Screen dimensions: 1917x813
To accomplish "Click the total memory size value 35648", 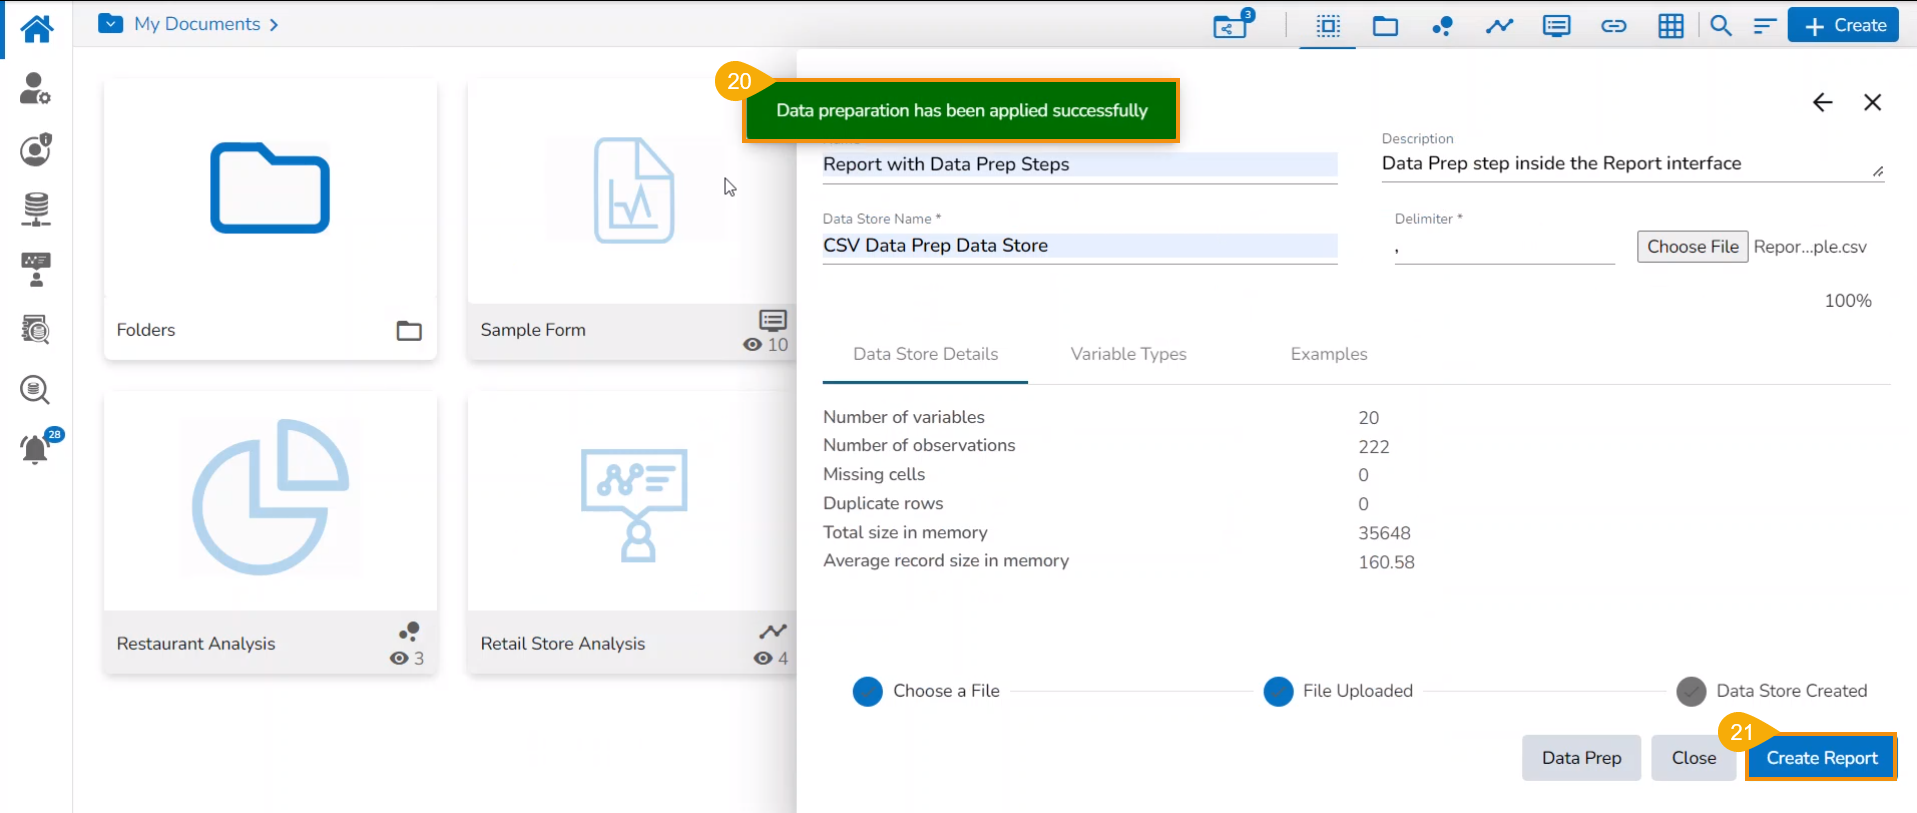I will pos(1384,533).
